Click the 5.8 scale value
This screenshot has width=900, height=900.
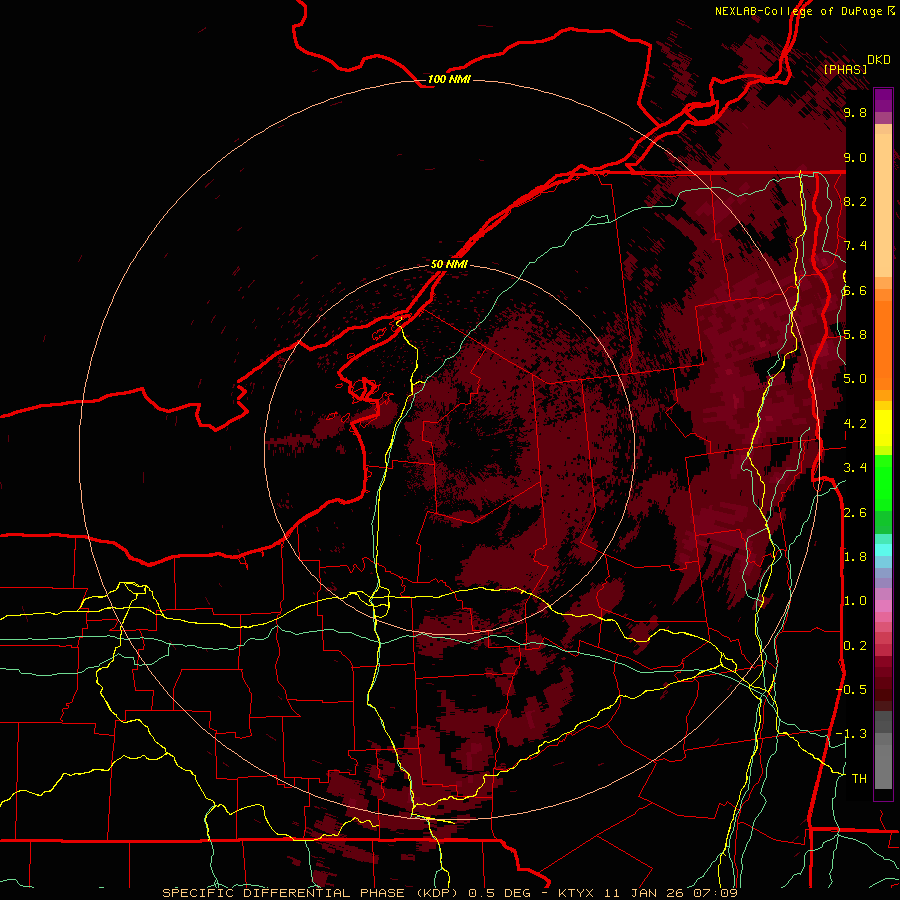[x=855, y=335]
